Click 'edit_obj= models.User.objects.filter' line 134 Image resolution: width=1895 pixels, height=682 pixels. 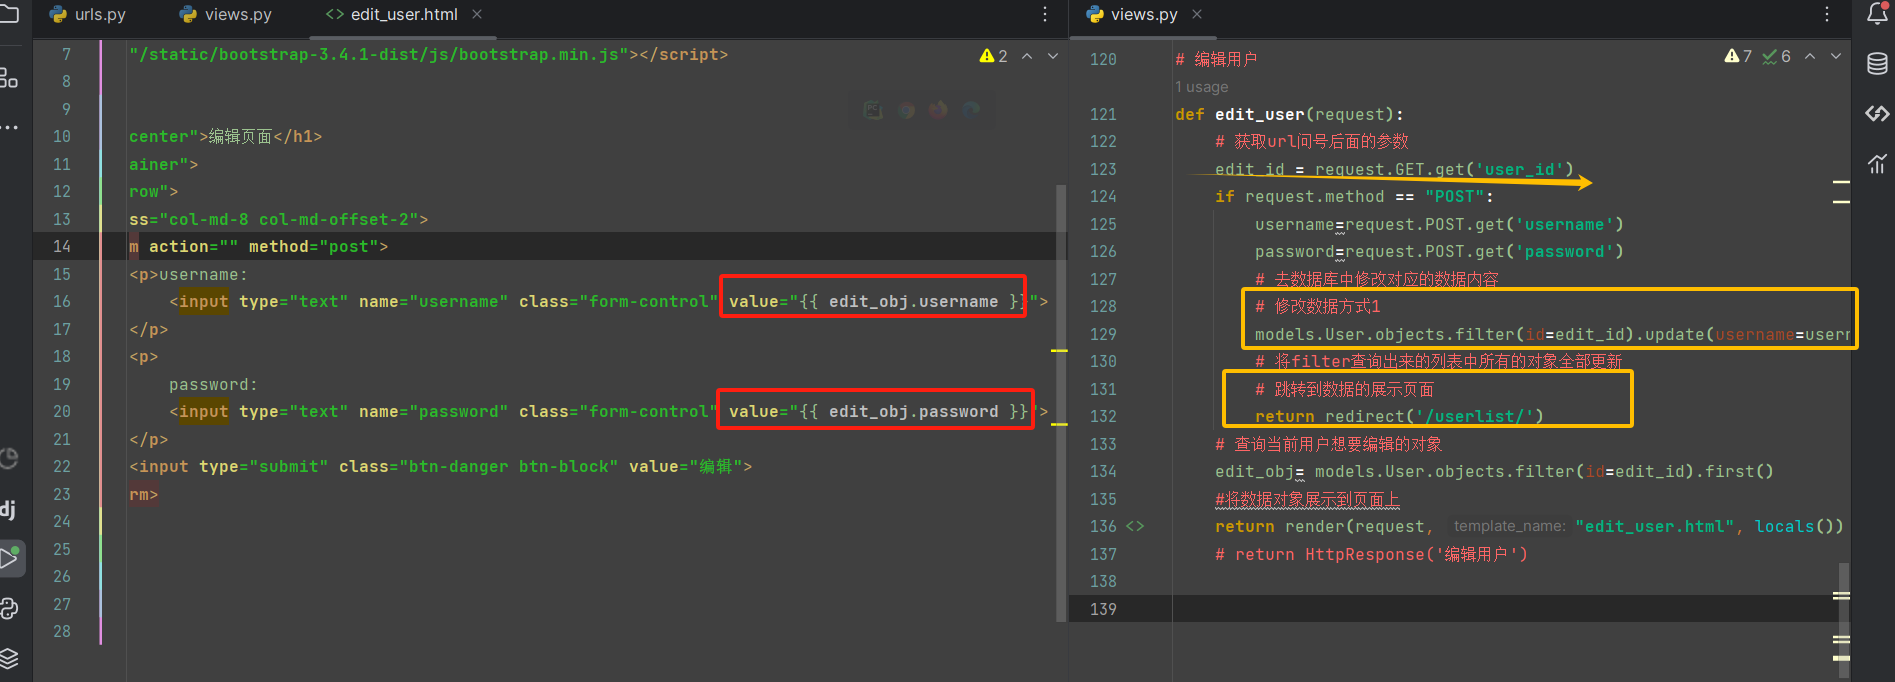click(1494, 471)
